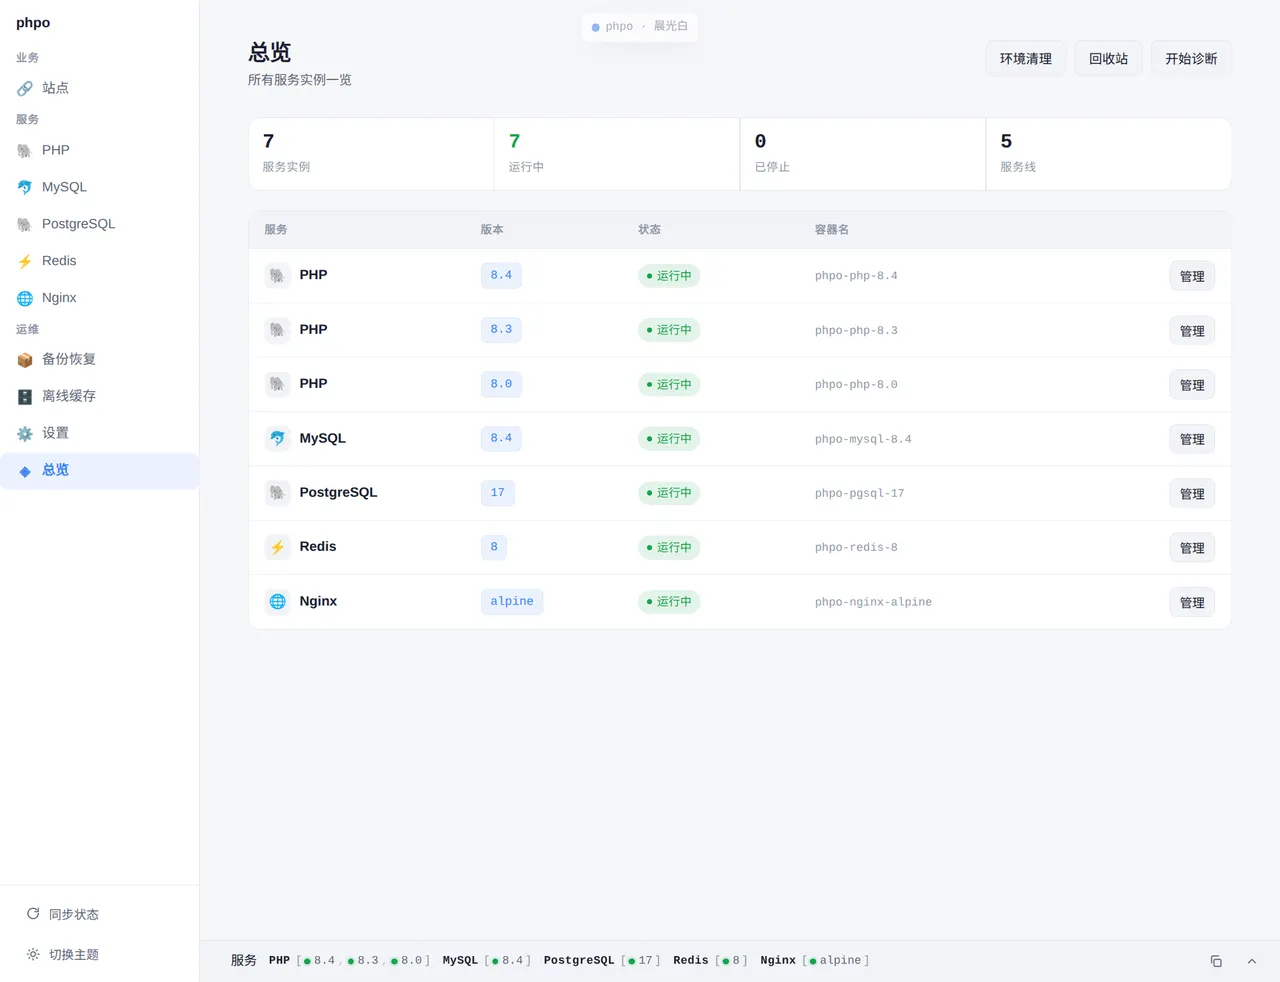Viewport: 1280px width, 982px height.
Task: Open MySQL in the sidebar
Action: point(100,187)
